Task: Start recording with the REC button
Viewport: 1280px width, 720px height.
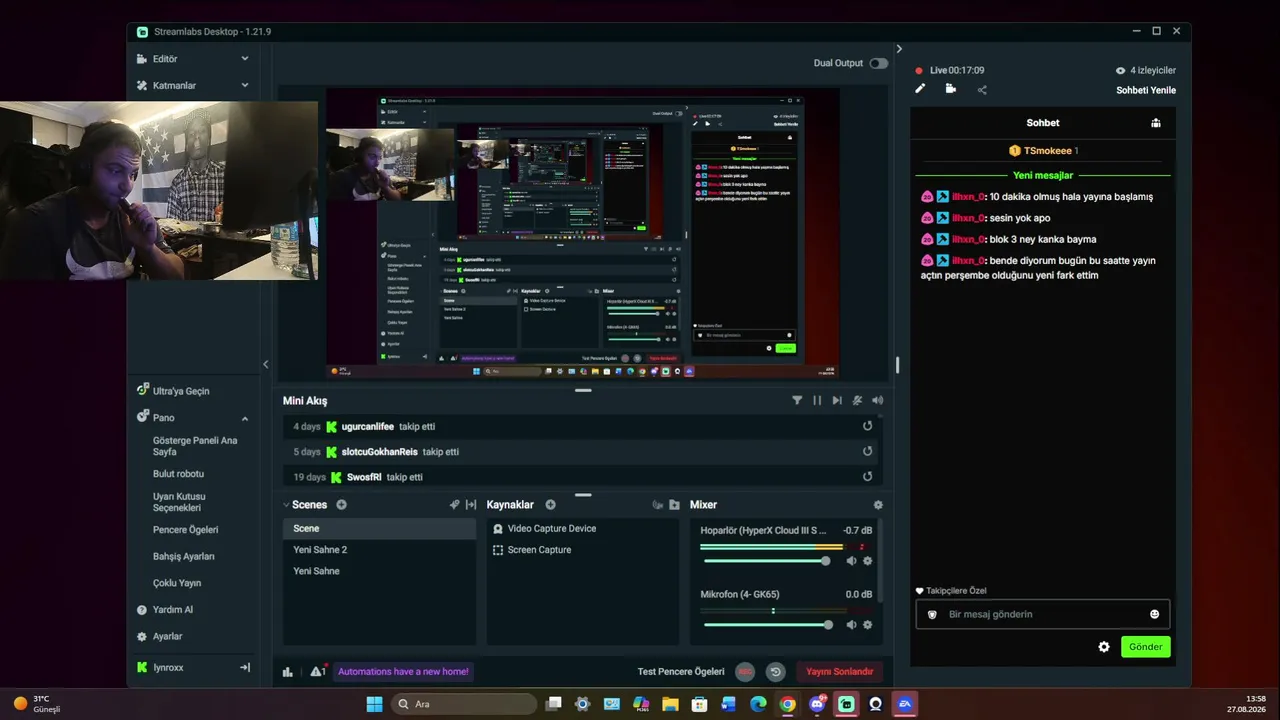Action: [745, 672]
